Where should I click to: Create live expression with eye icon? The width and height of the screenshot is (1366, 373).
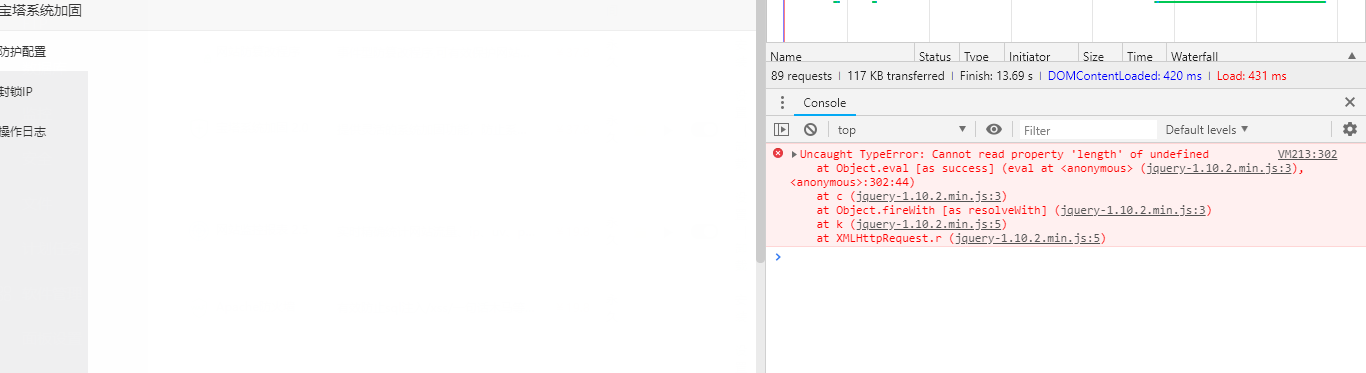coord(993,129)
